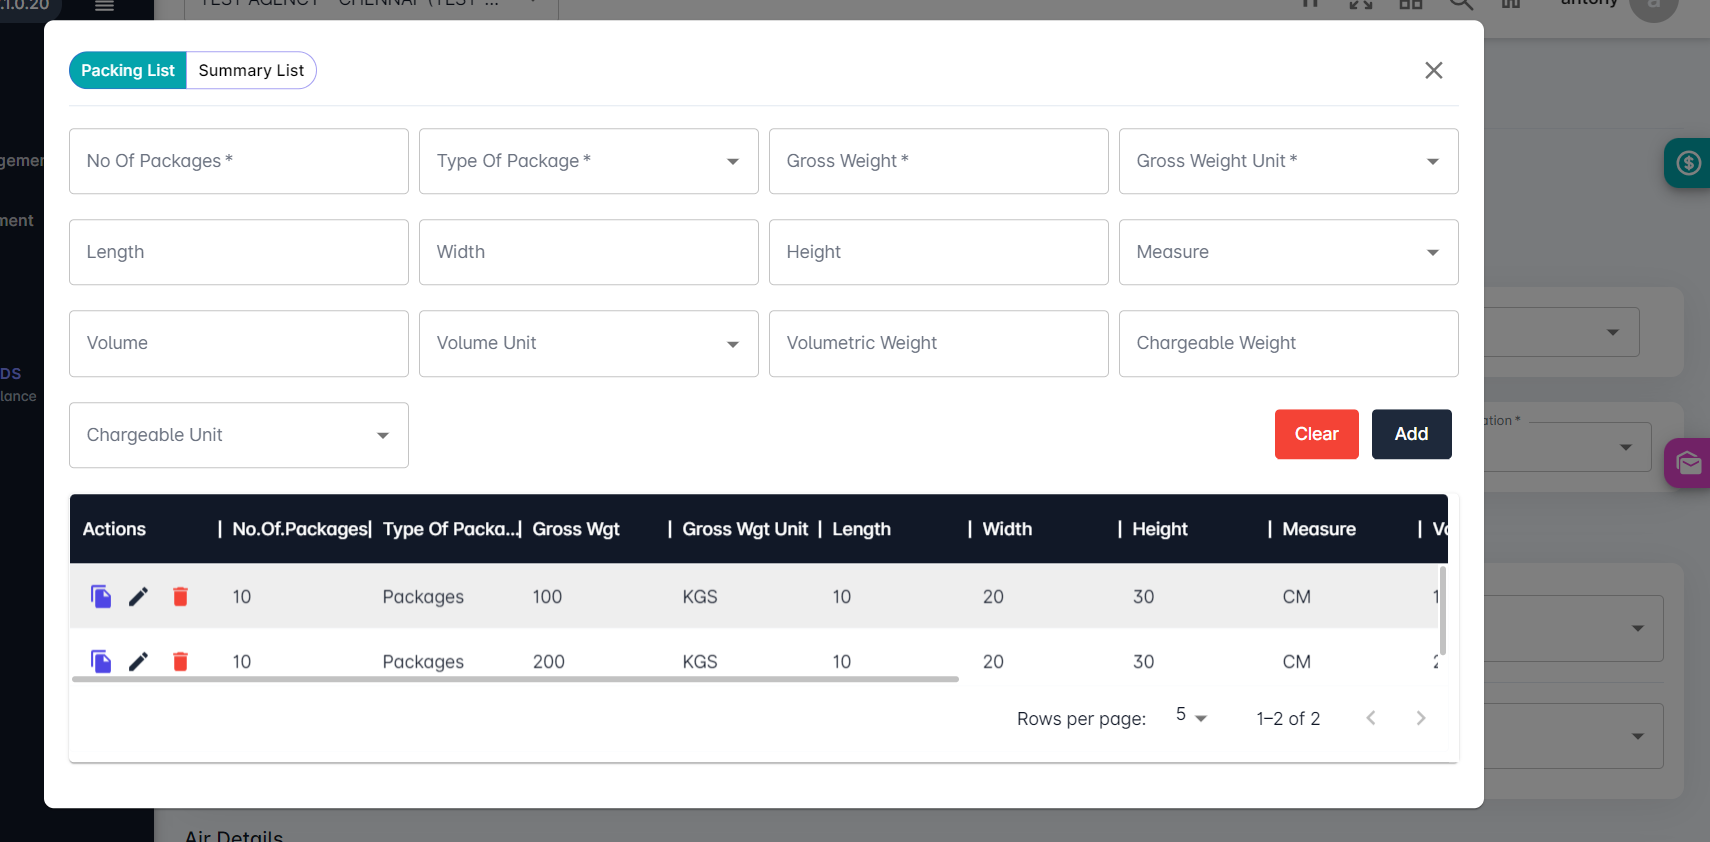Change rows per page selector
The height and width of the screenshot is (842, 1710).
coord(1191,716)
